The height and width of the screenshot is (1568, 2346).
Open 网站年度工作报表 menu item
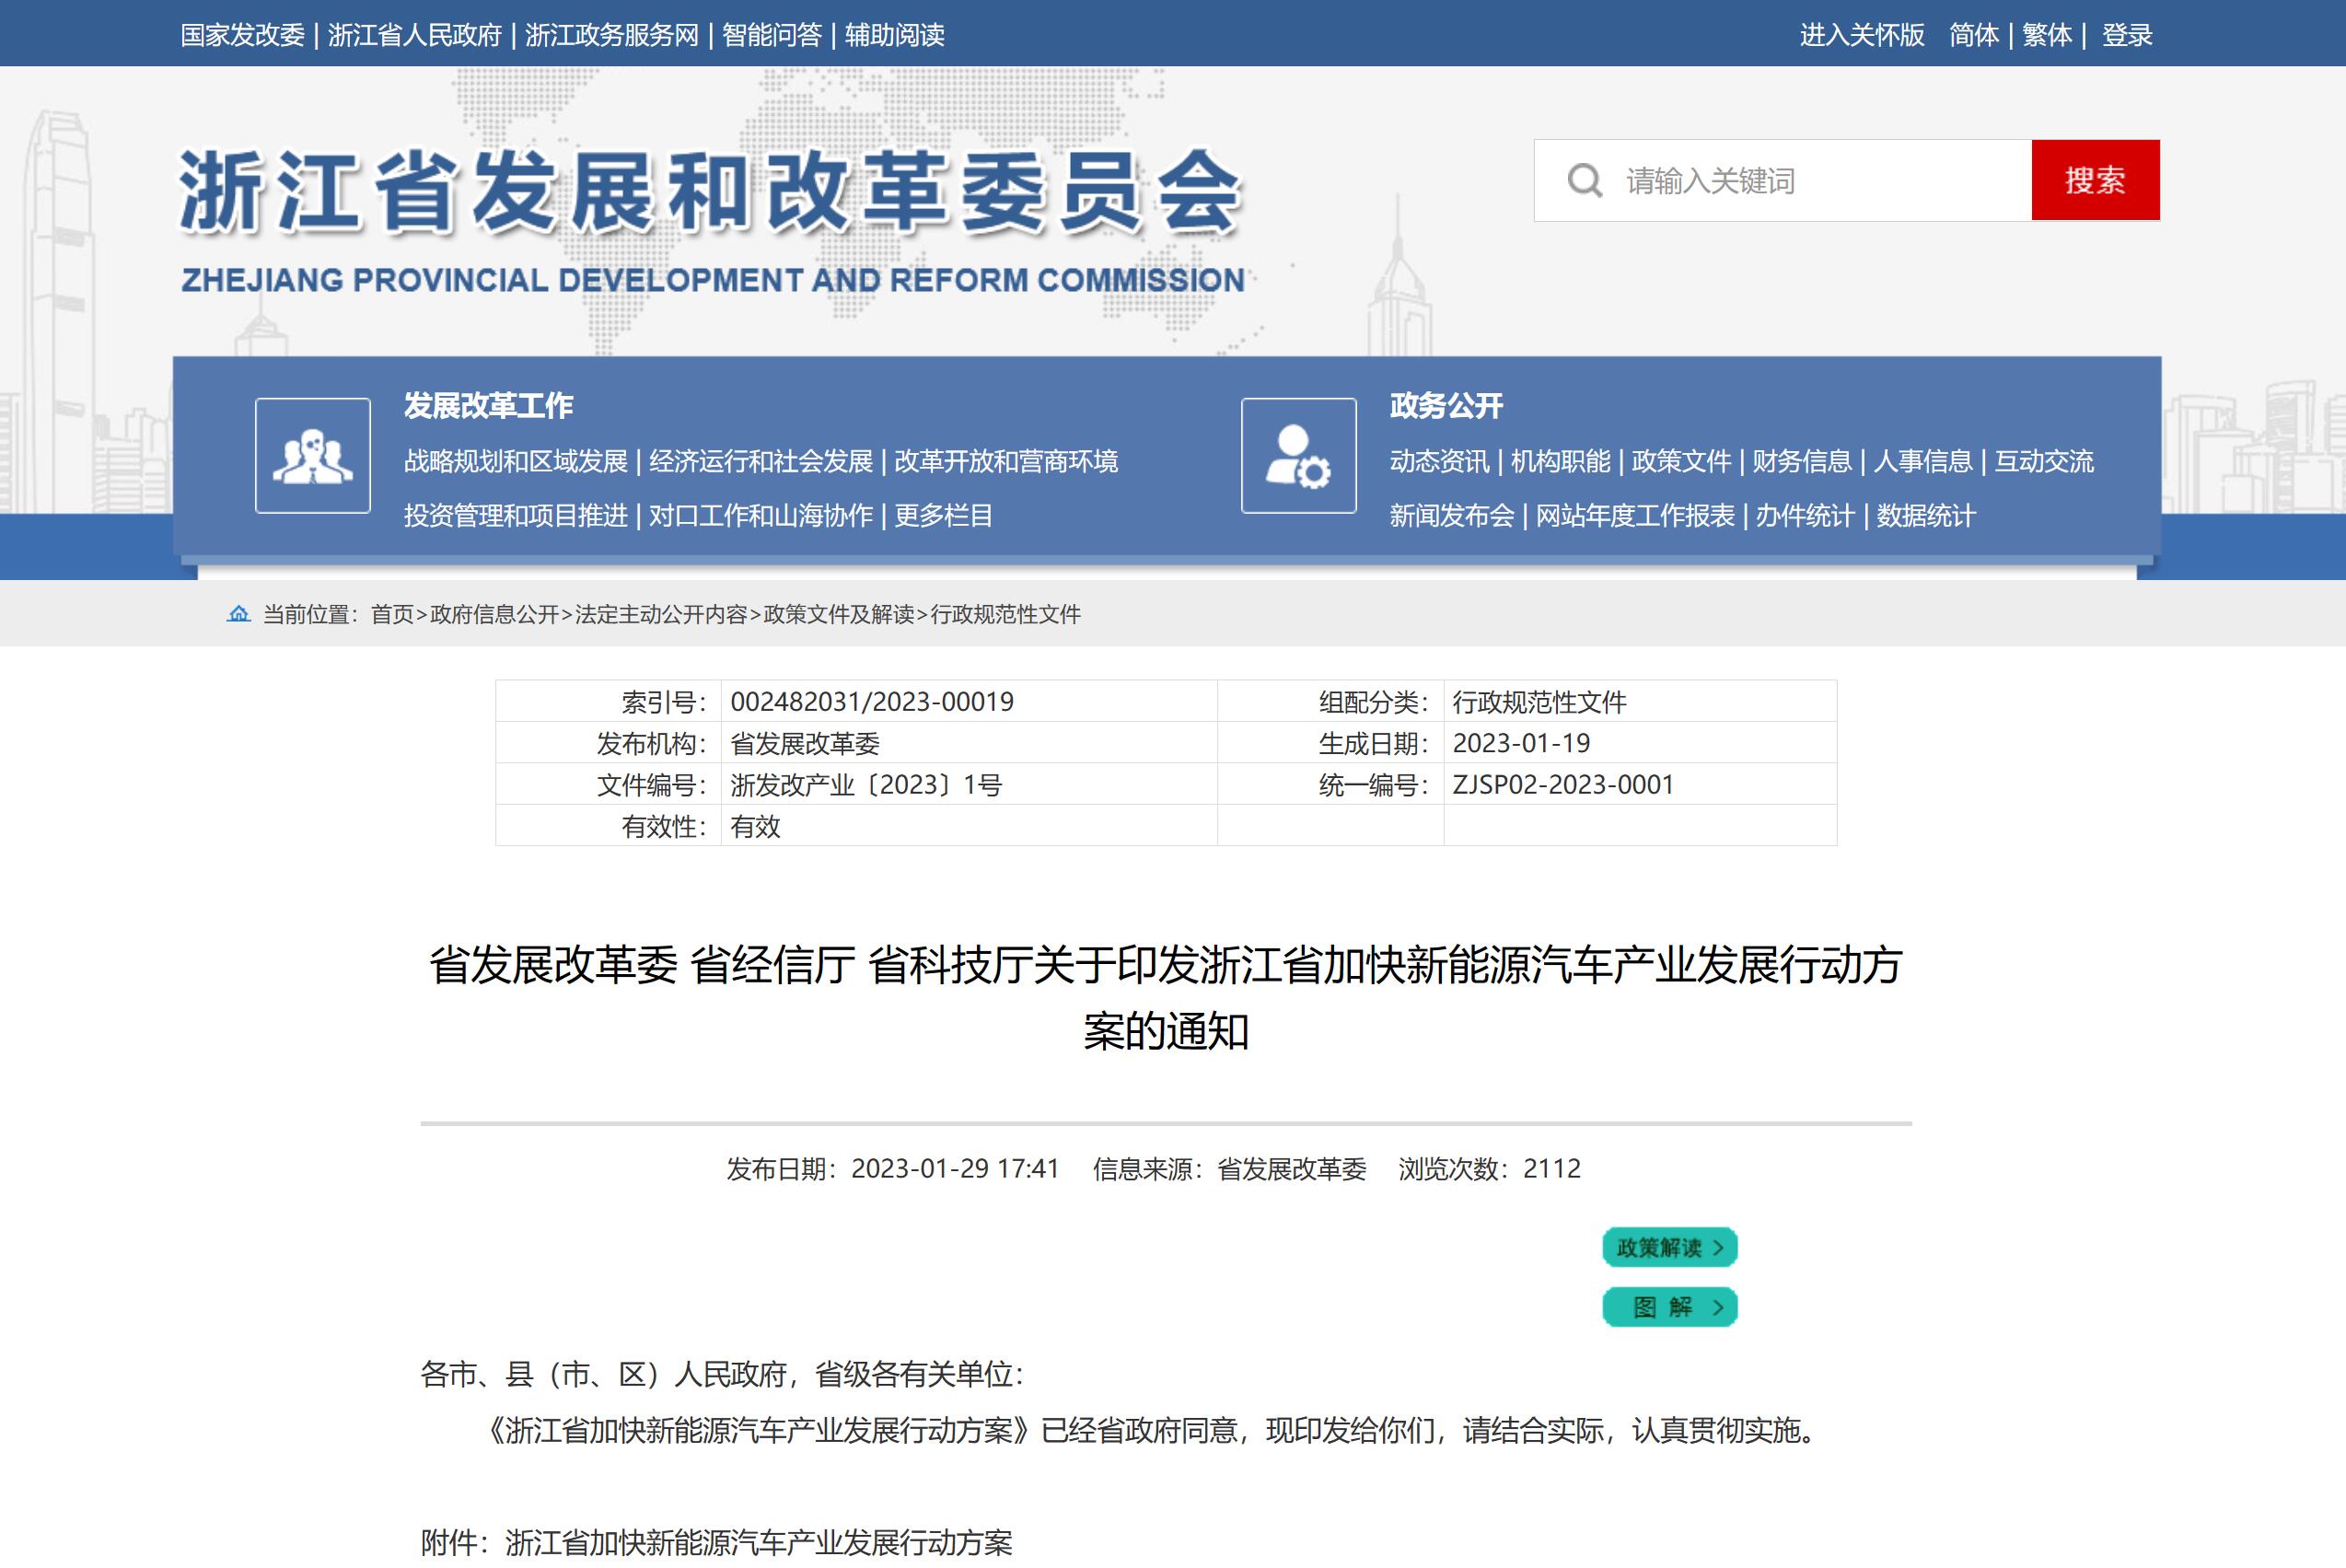click(x=1635, y=515)
